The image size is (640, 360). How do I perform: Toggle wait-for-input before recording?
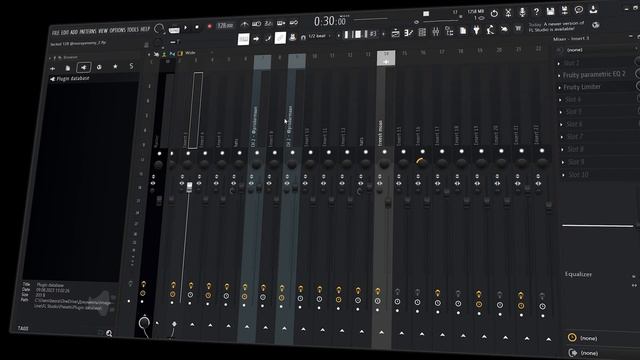pyautogui.click(x=256, y=24)
